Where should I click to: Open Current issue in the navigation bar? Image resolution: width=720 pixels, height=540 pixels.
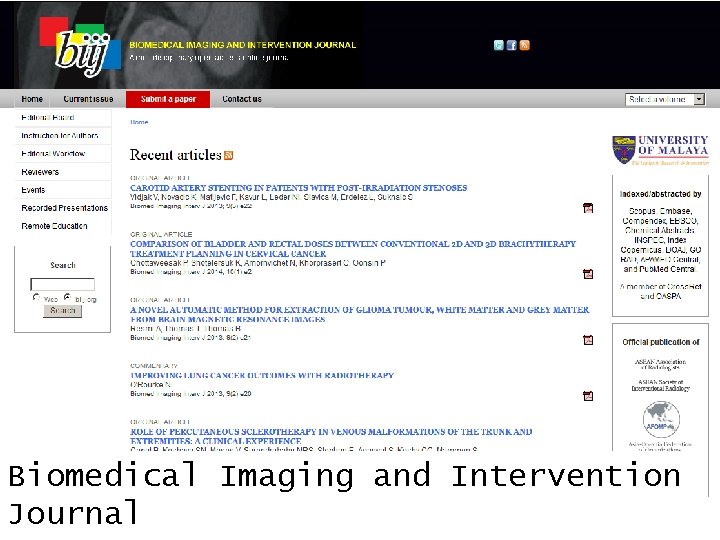[x=88, y=99]
